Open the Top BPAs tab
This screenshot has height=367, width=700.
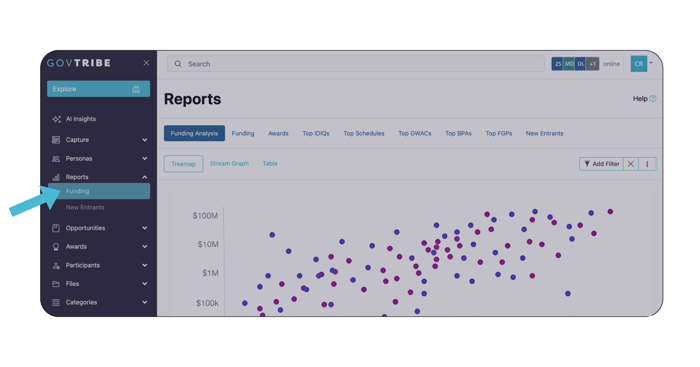click(x=458, y=133)
